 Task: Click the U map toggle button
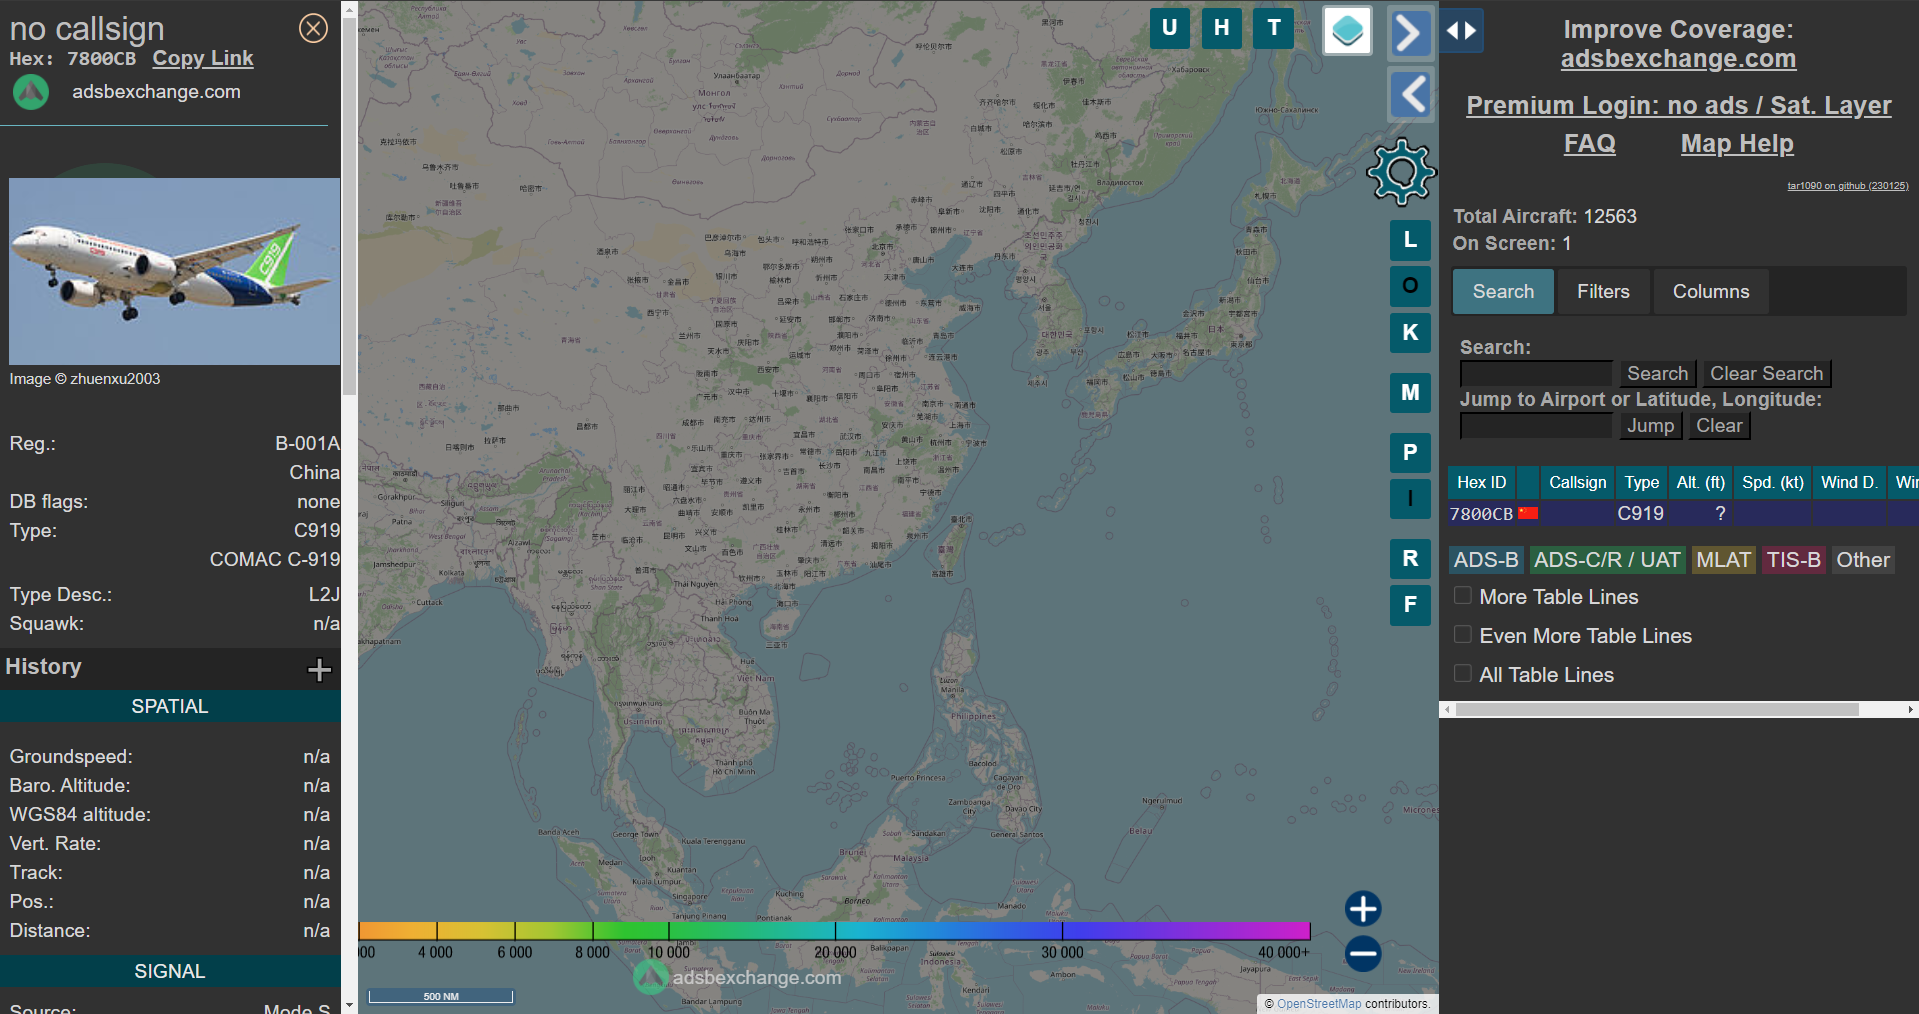click(x=1169, y=28)
